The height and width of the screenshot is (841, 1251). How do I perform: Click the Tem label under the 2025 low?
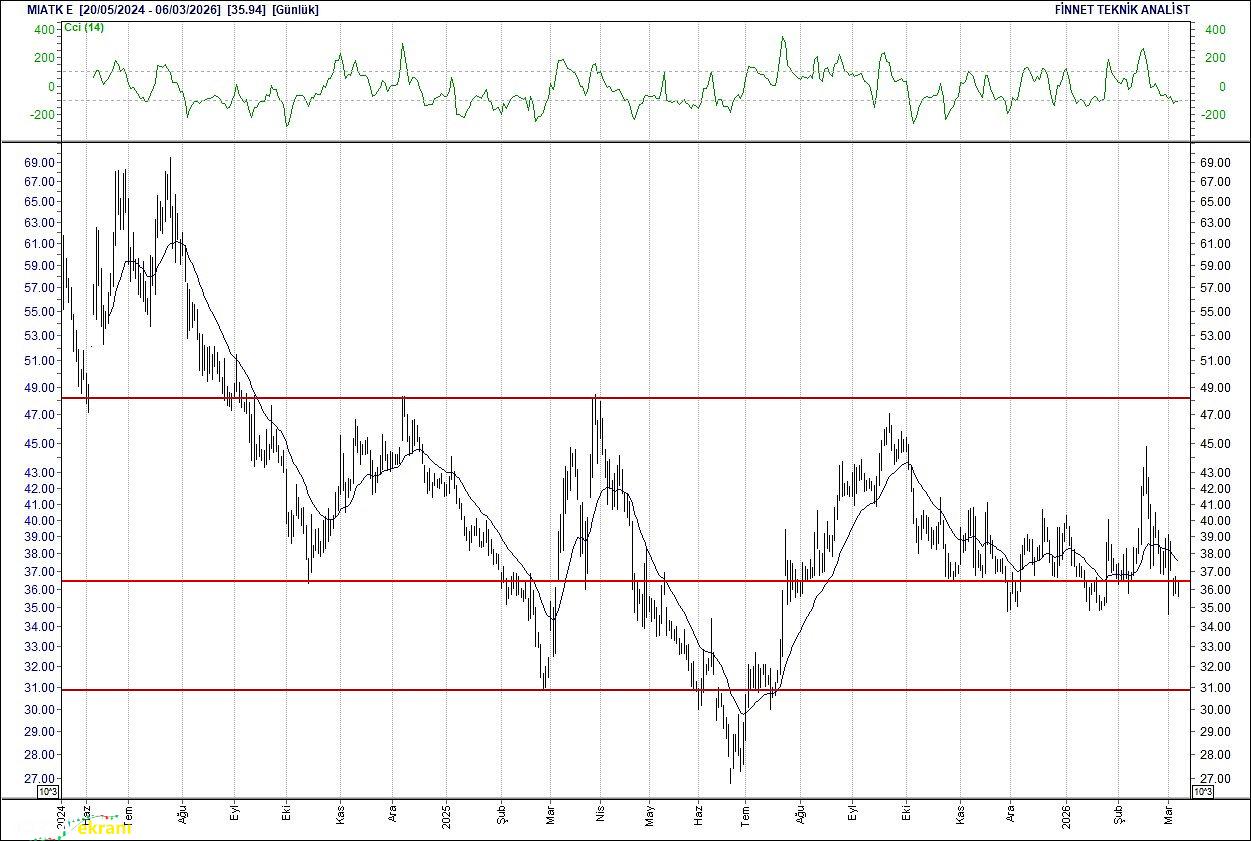coord(744,814)
